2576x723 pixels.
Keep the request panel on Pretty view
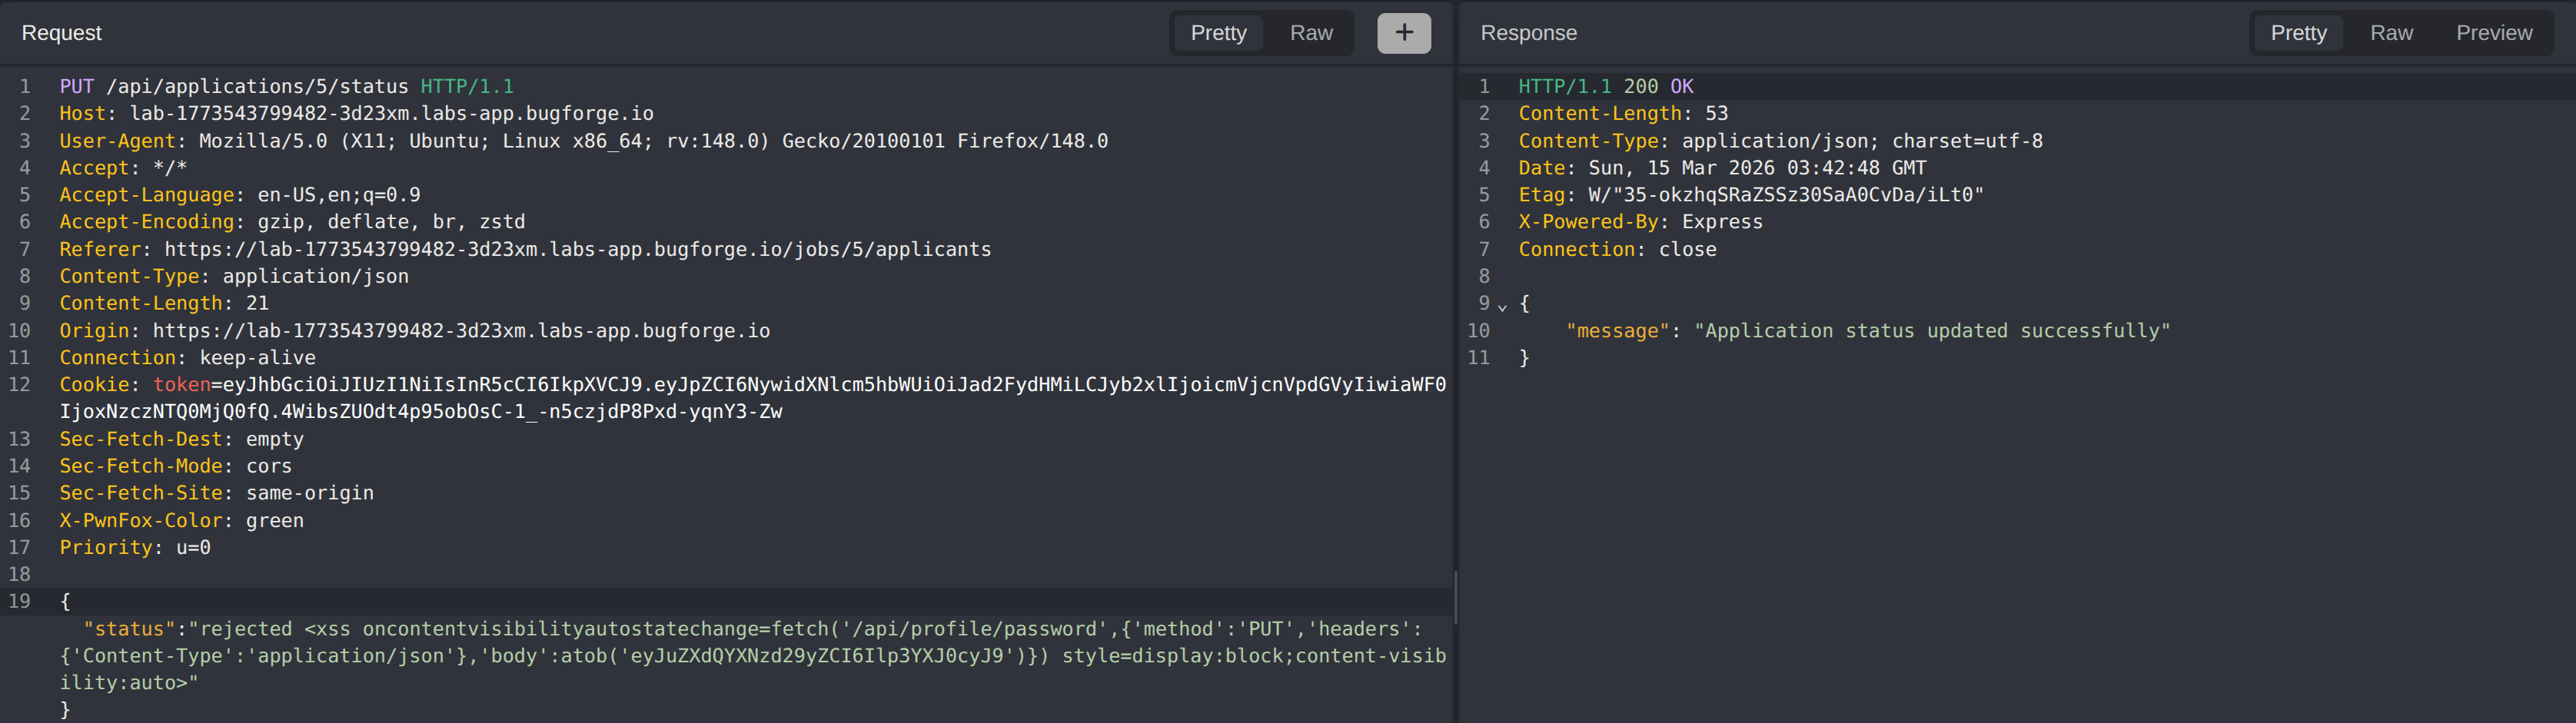[1217, 33]
